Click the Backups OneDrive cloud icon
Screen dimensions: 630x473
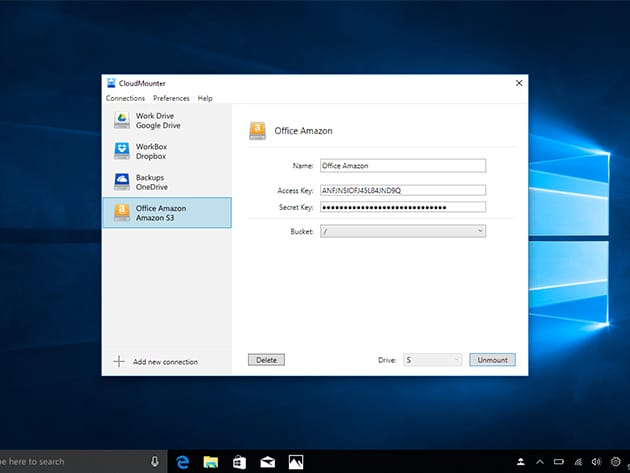120,182
